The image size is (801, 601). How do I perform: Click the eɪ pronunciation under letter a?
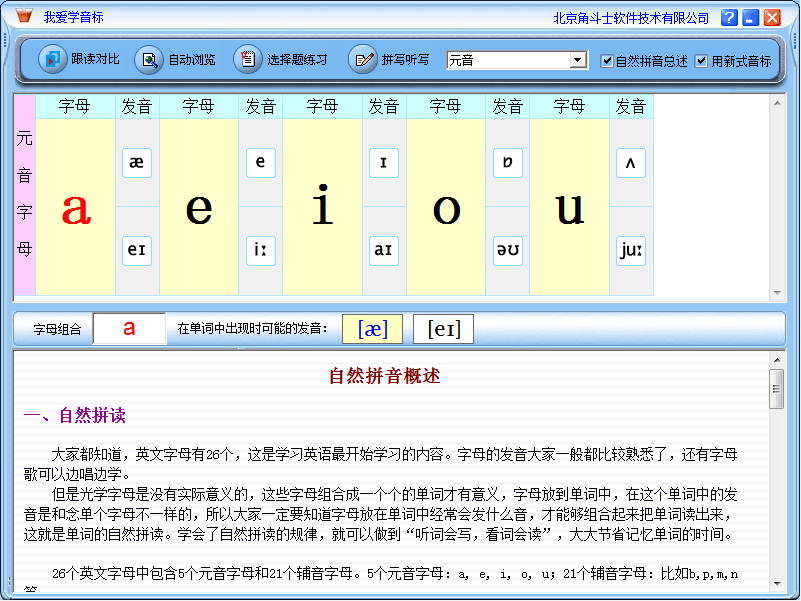[x=136, y=251]
